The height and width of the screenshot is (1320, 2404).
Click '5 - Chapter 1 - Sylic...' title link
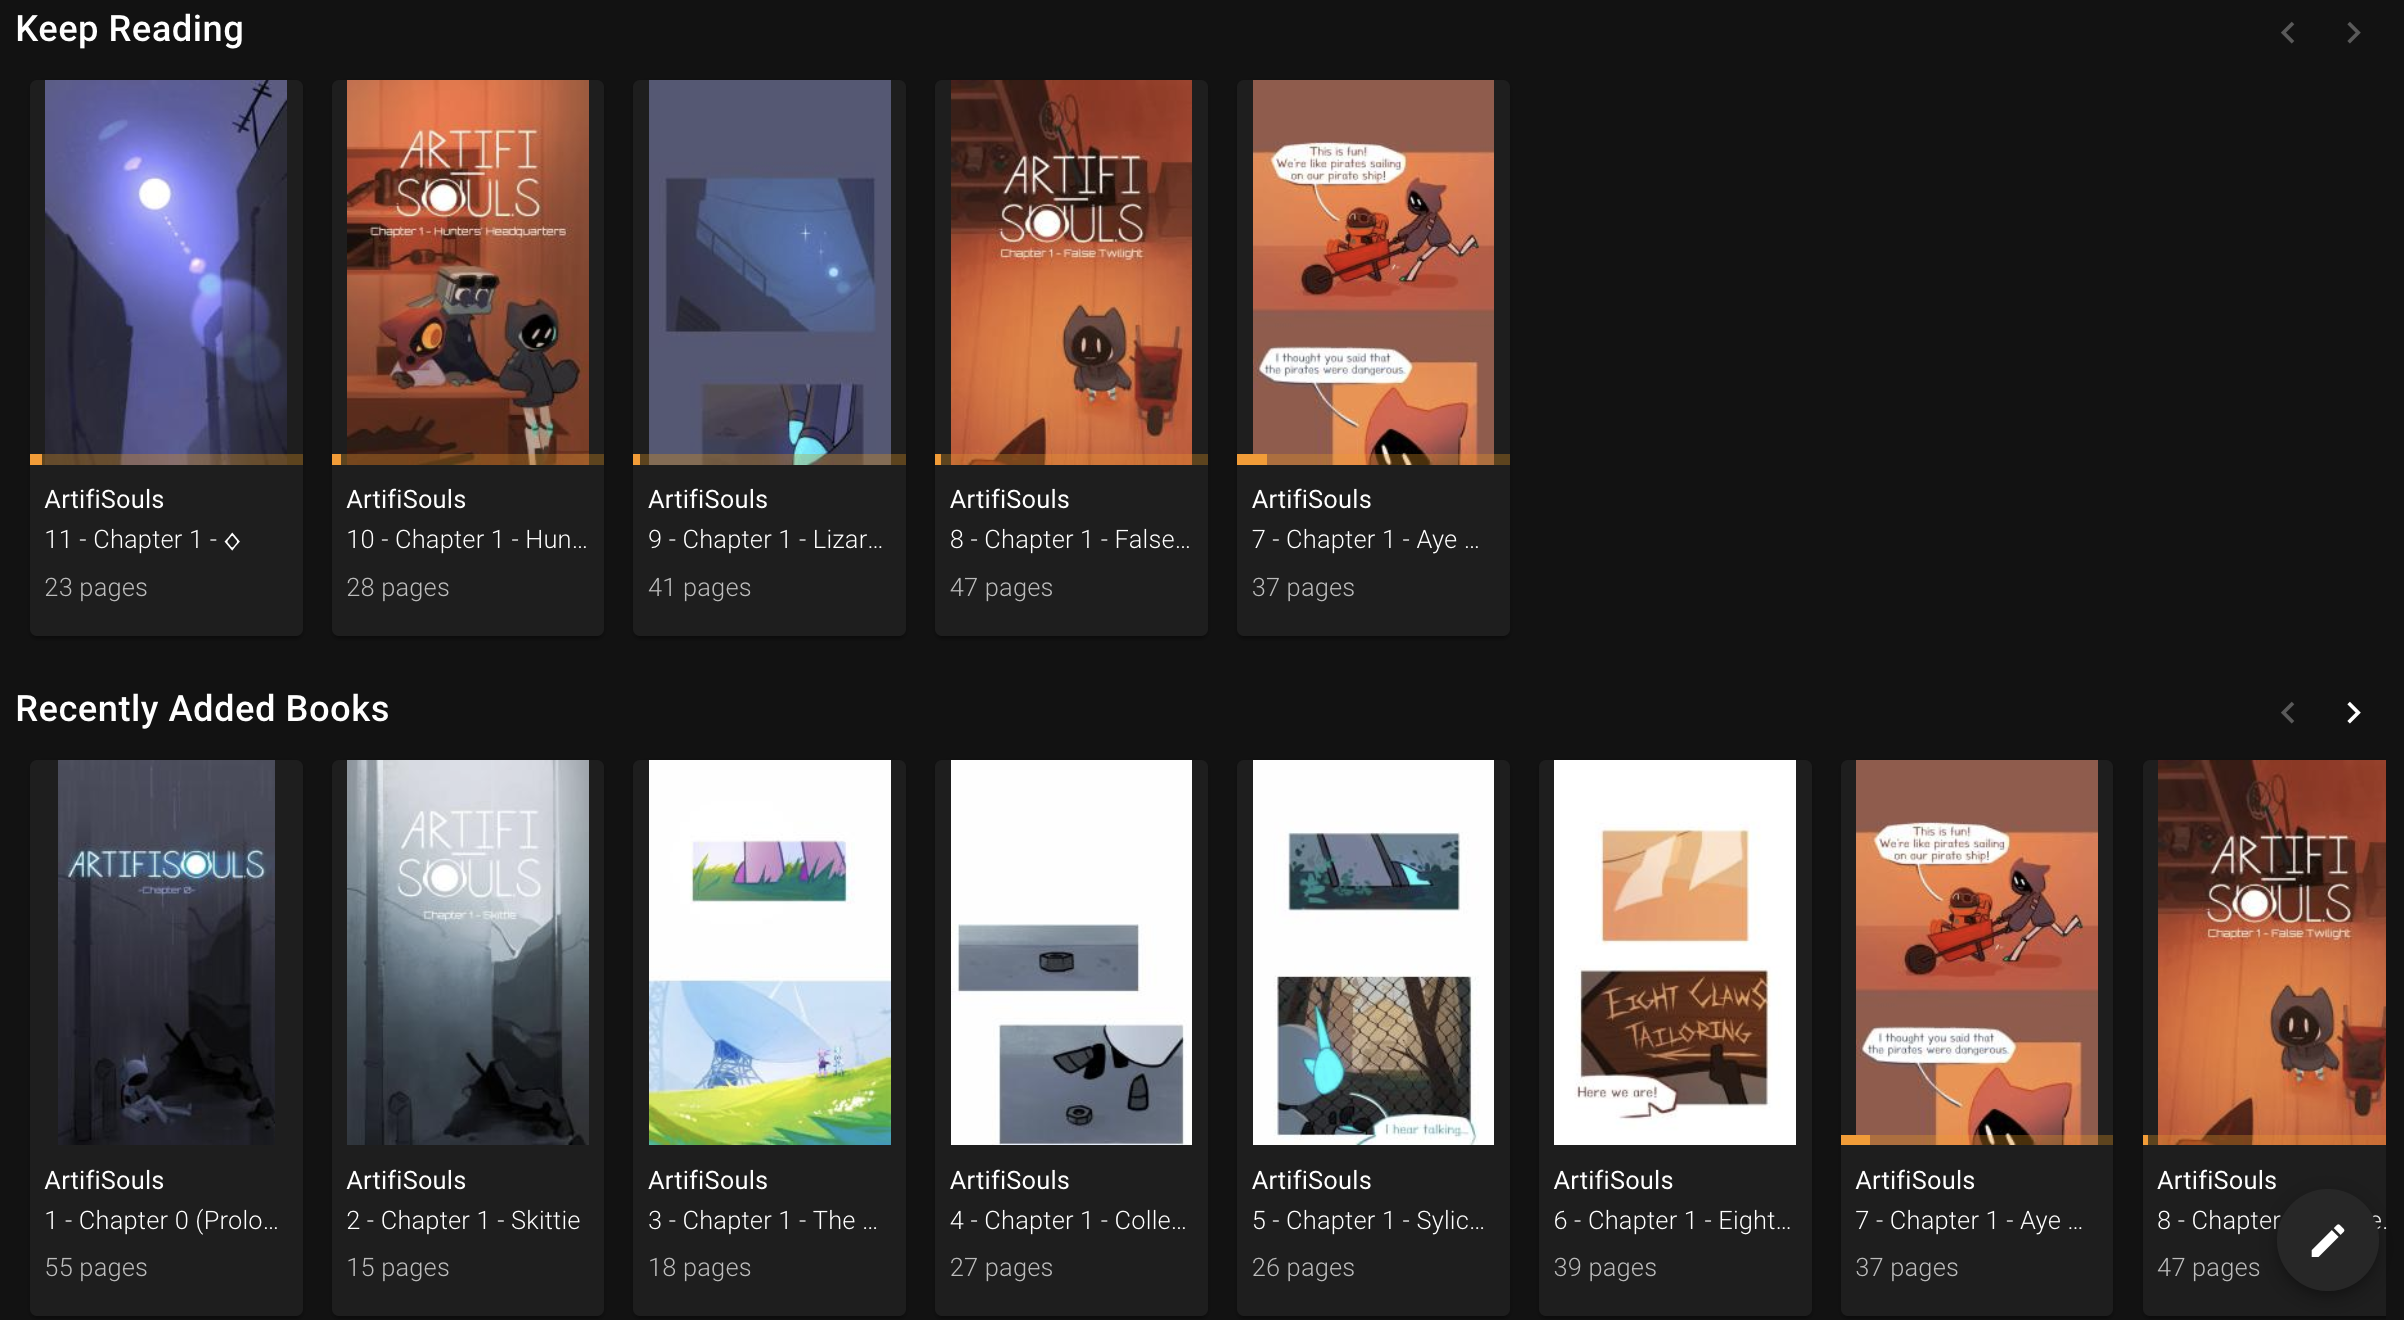(1368, 1220)
